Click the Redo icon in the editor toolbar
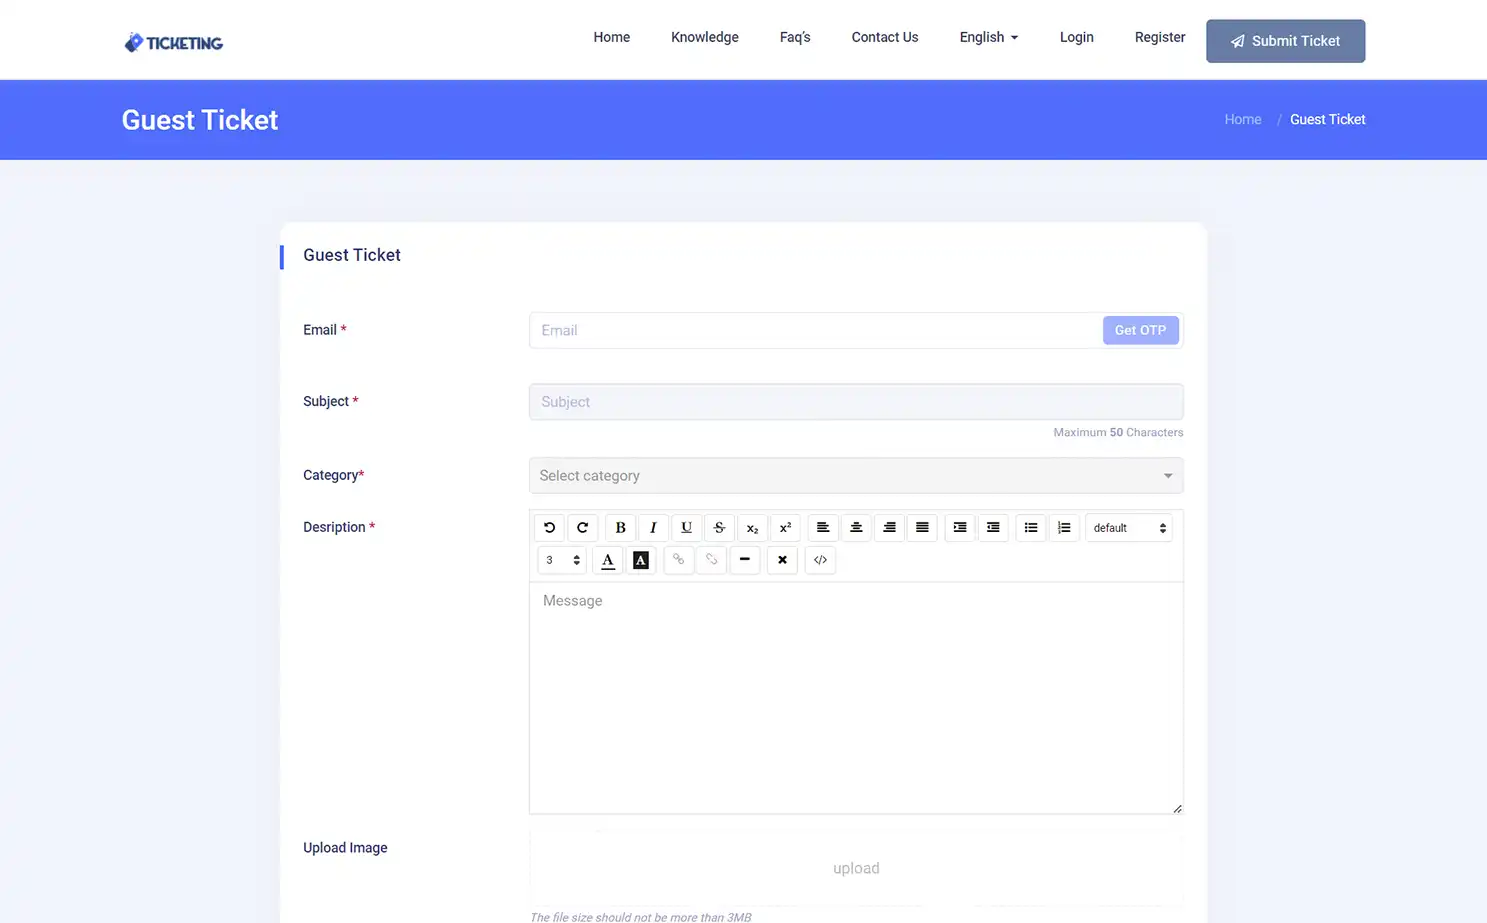Screen dimensions: 1487x923 [583, 527]
